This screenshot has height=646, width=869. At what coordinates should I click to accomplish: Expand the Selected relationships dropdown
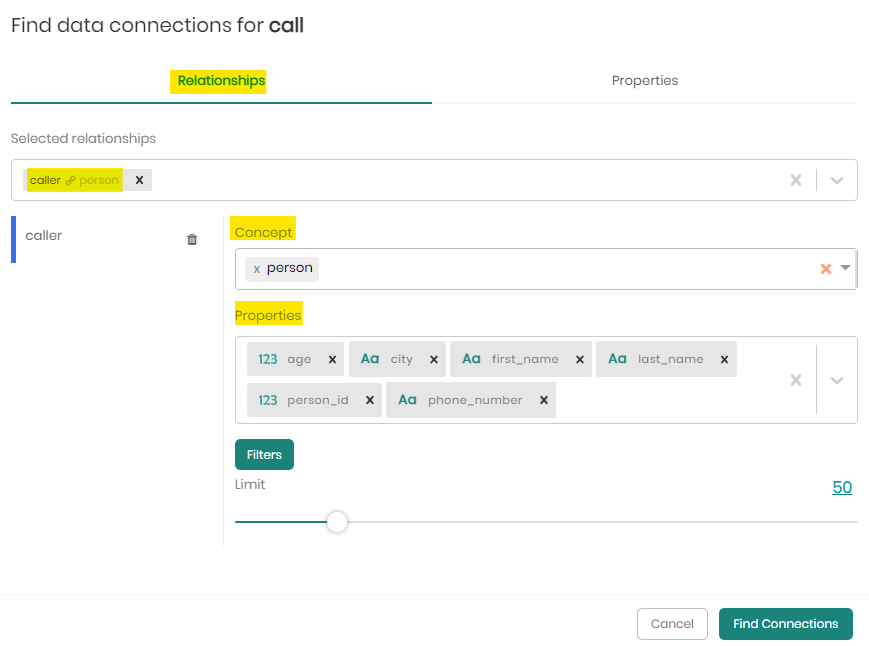(x=837, y=180)
